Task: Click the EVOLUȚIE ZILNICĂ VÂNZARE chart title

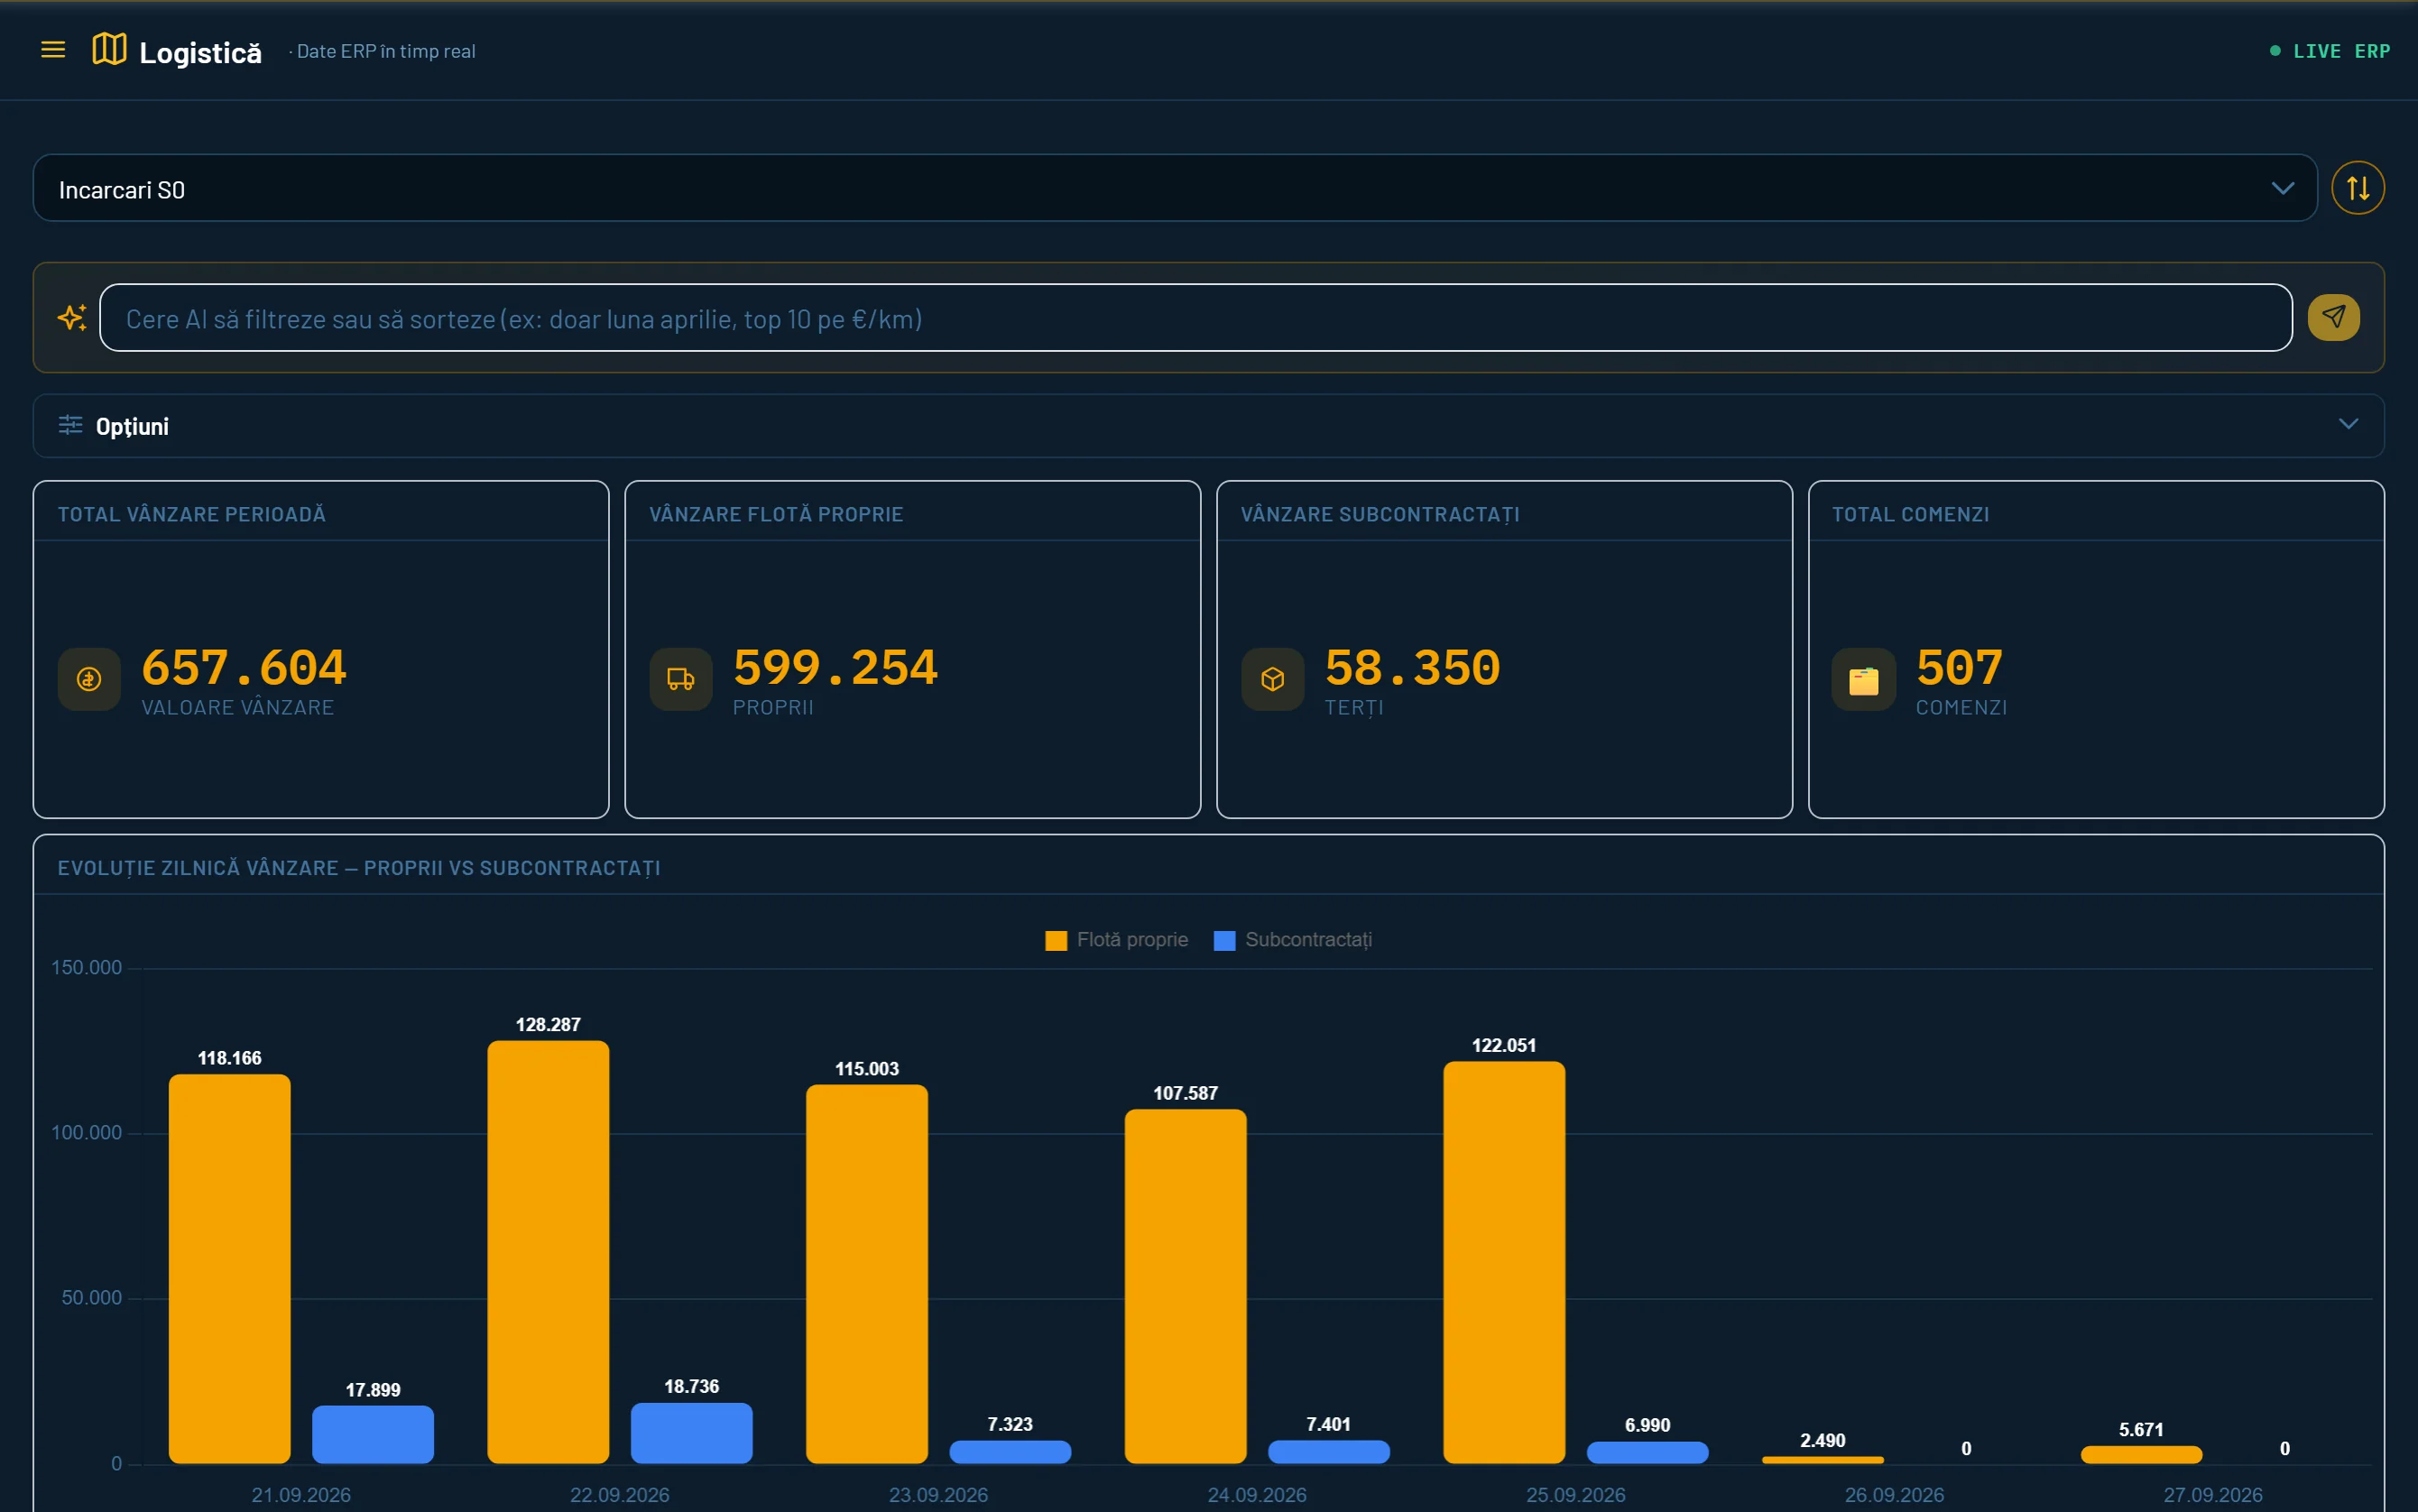Action: [359, 868]
